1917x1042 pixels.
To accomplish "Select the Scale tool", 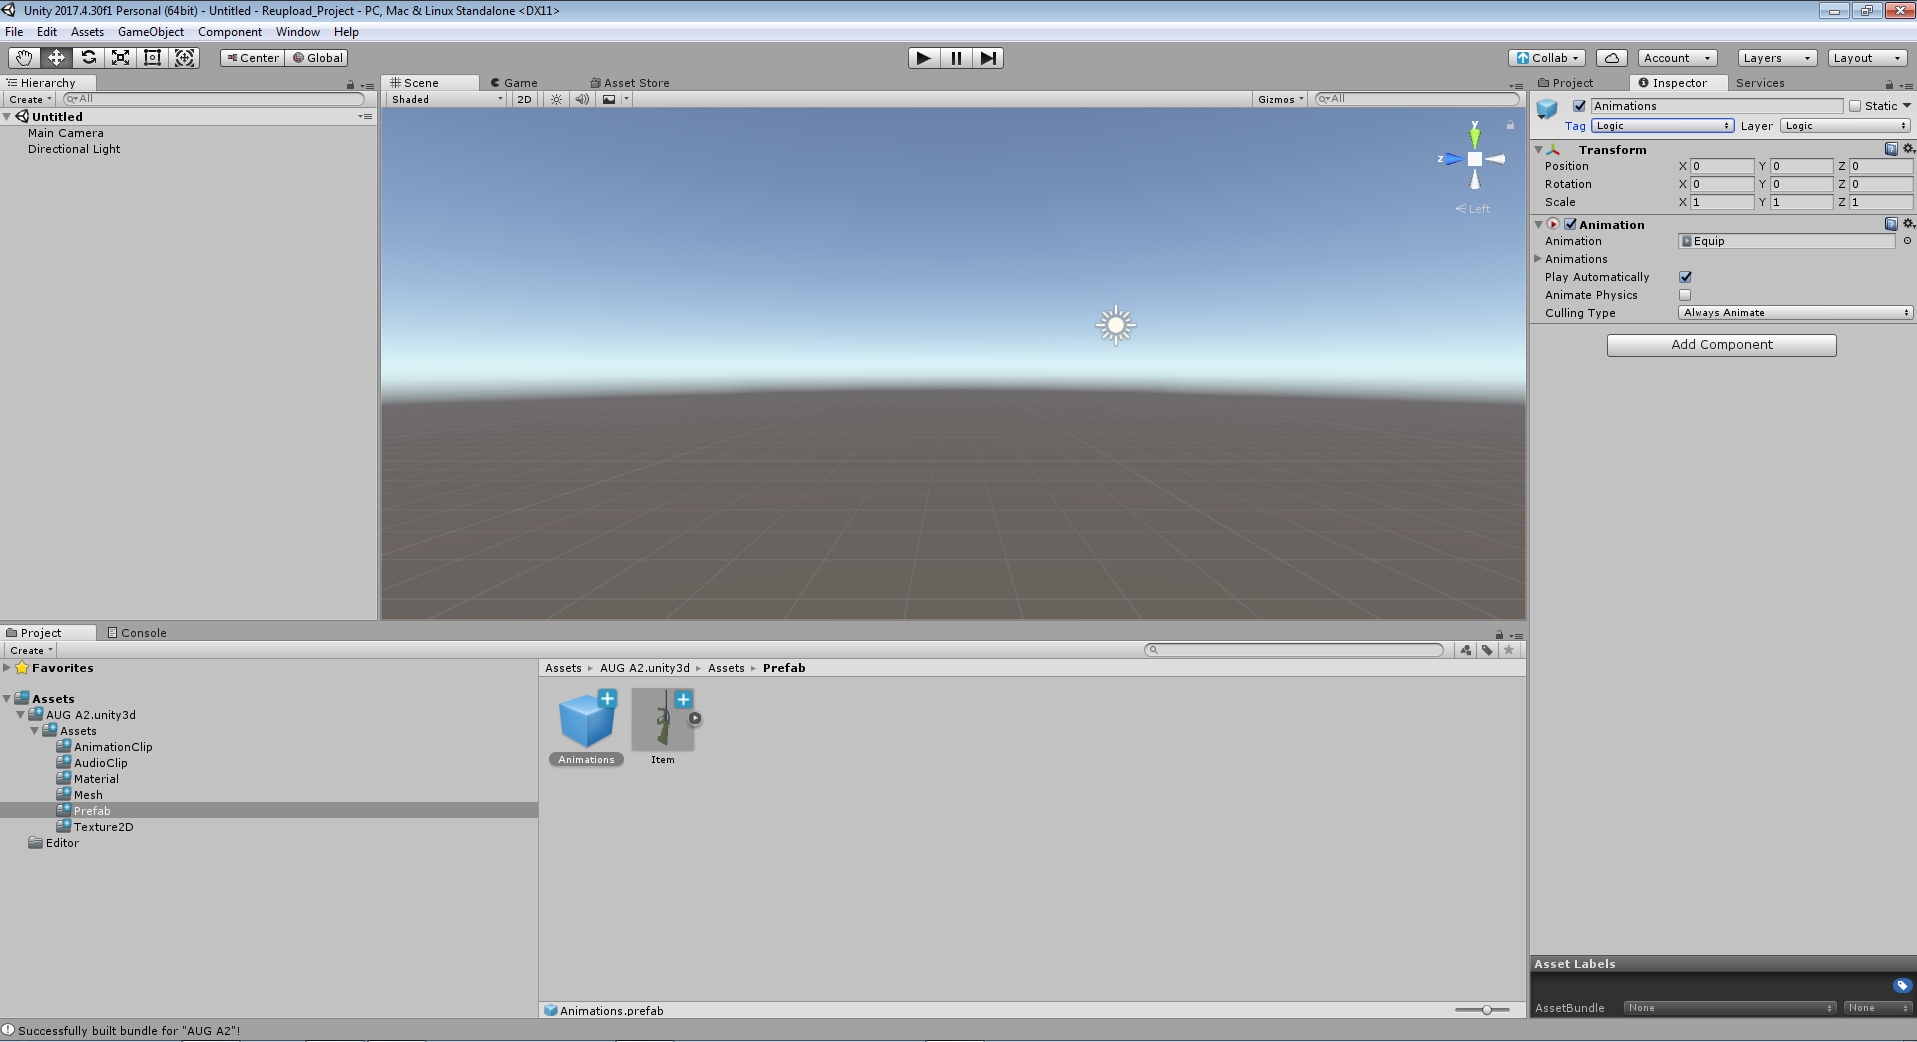I will click(120, 58).
